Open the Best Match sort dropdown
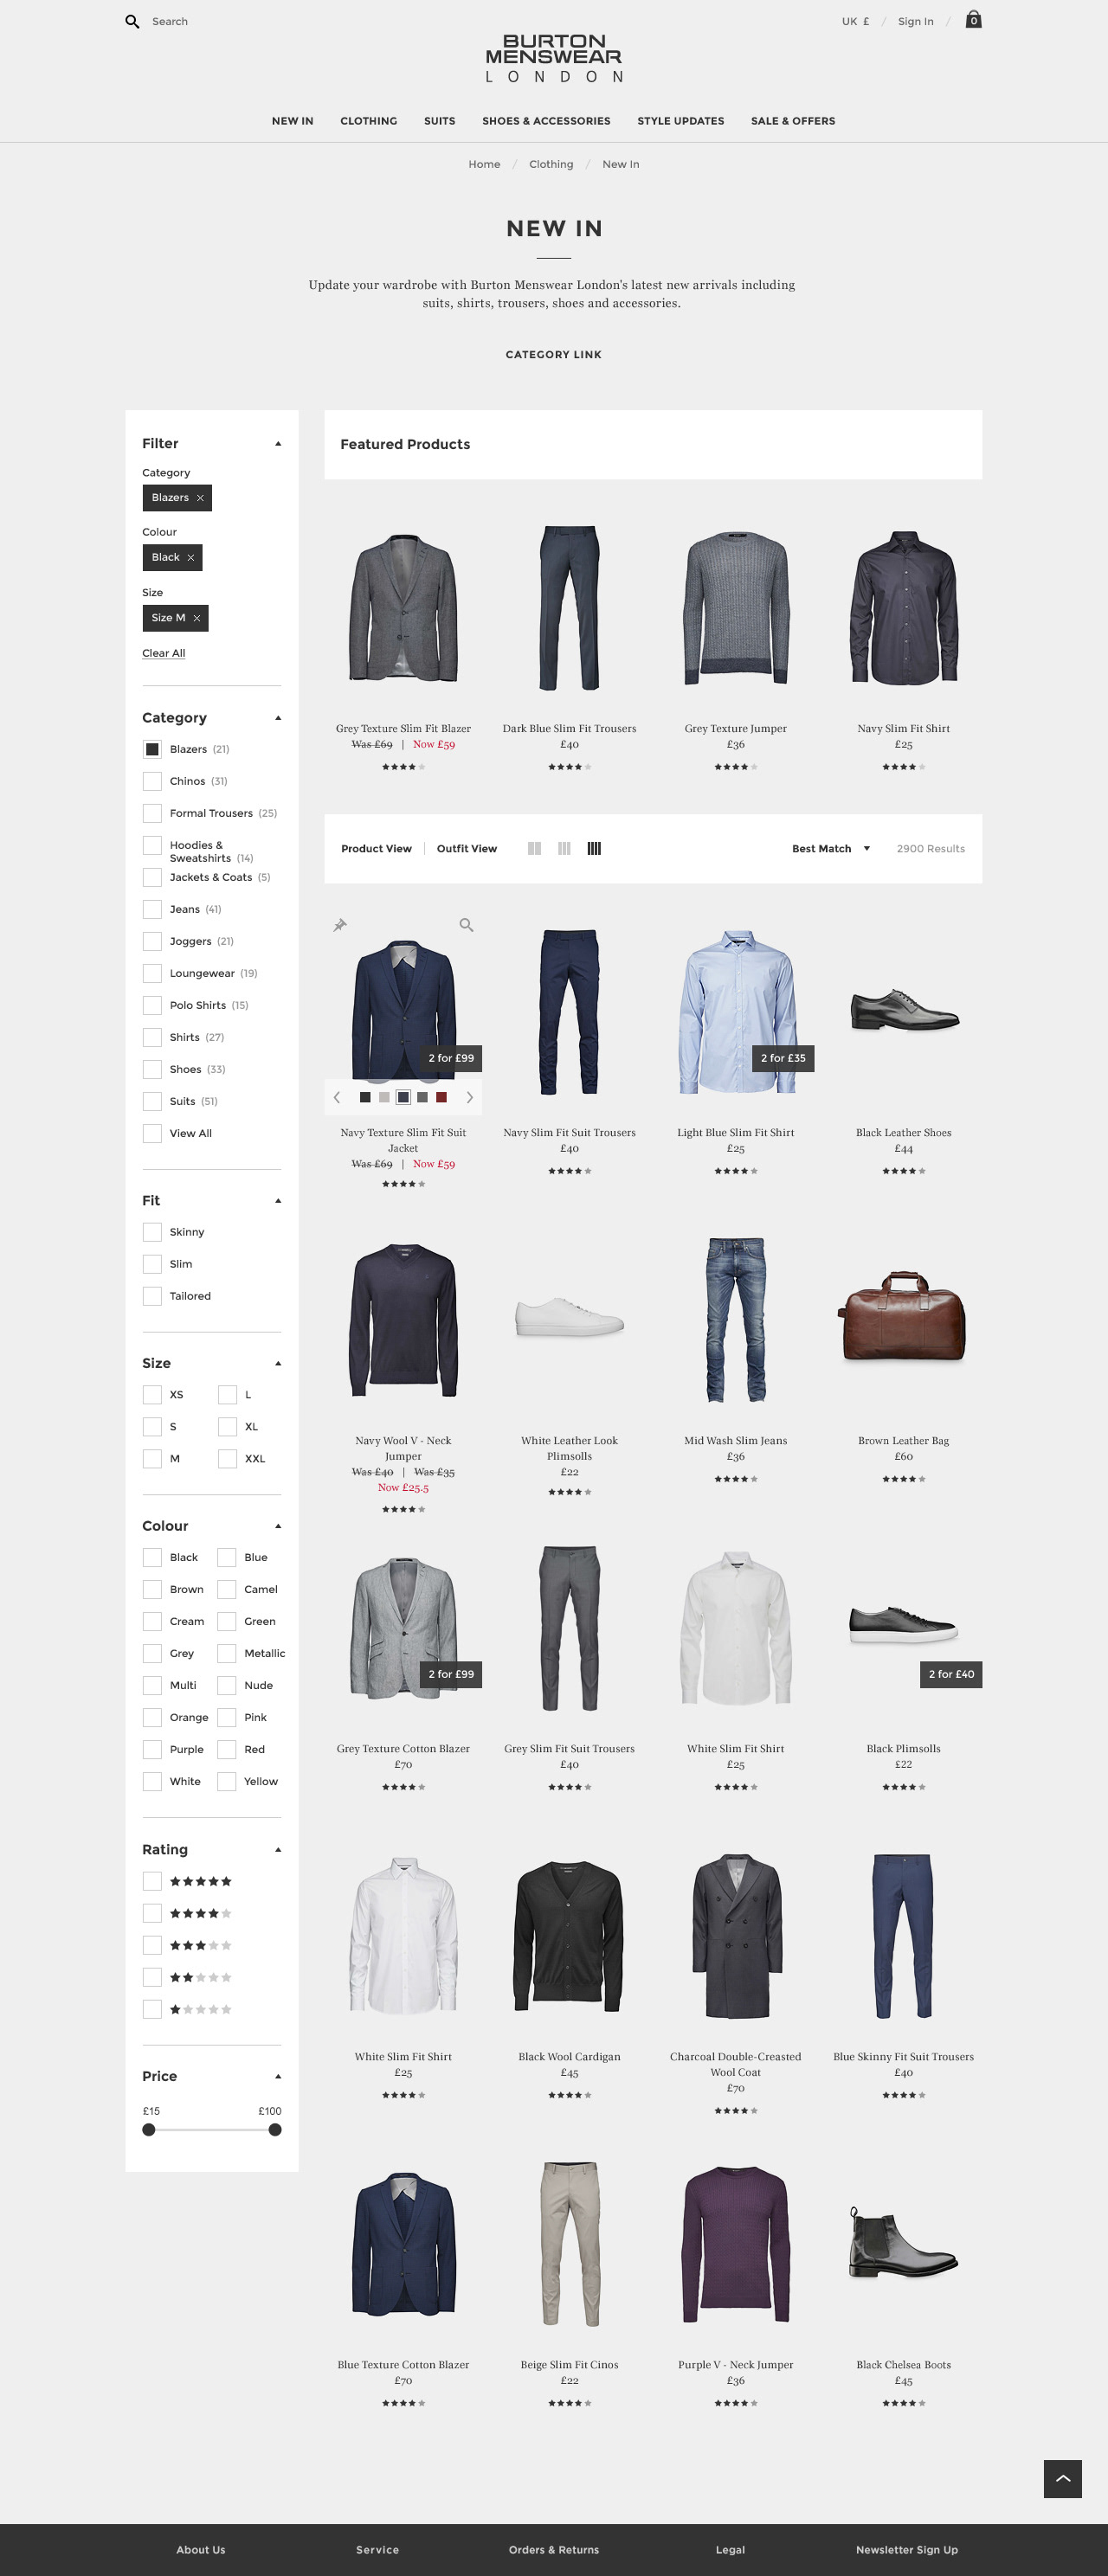 click(x=831, y=848)
